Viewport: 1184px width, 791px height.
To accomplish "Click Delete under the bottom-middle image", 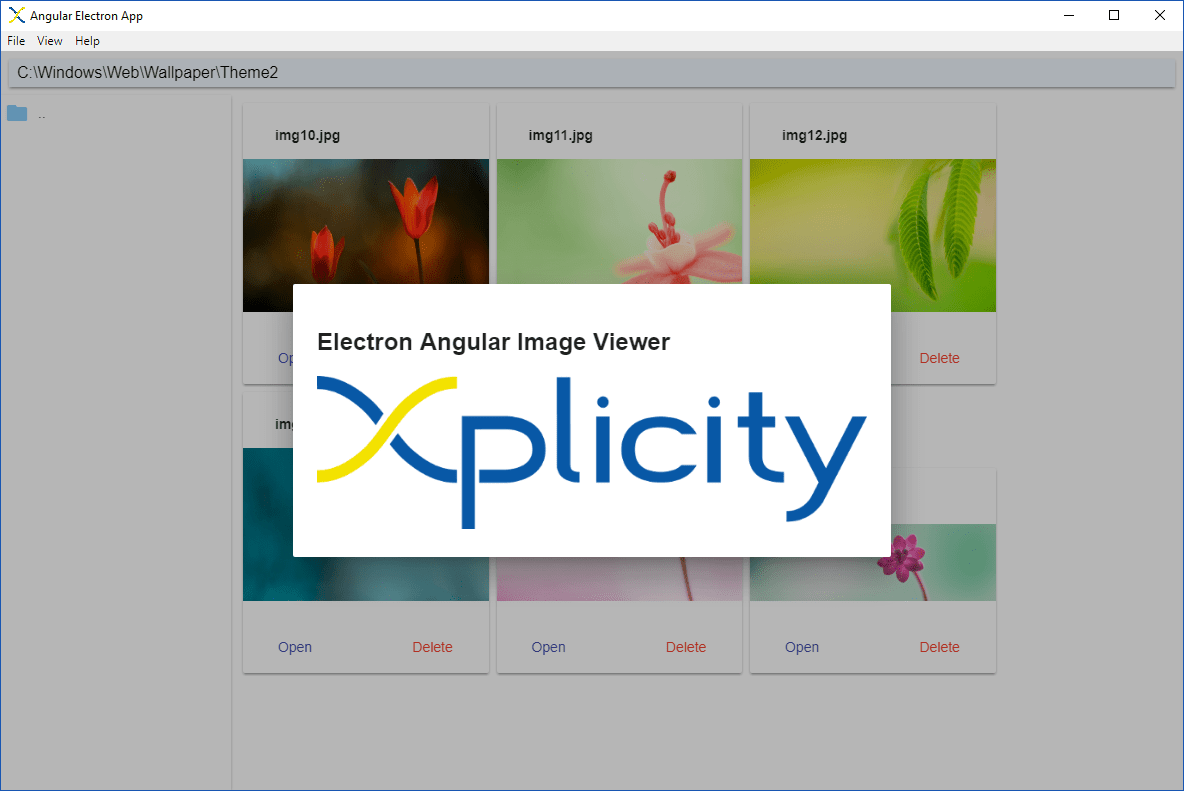I will [686, 647].
